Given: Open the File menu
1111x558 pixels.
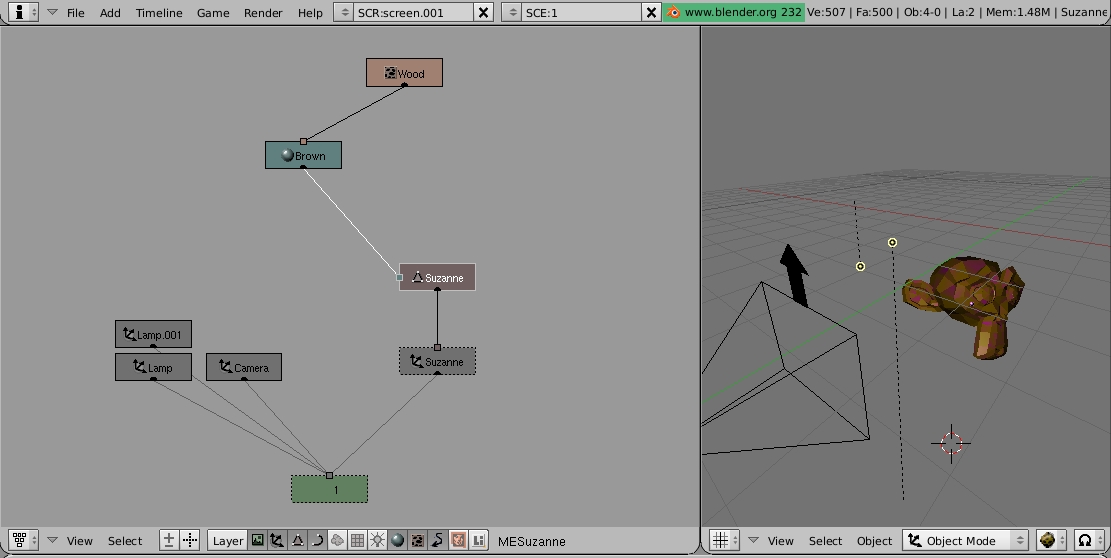Looking at the screenshot, I should (75, 13).
